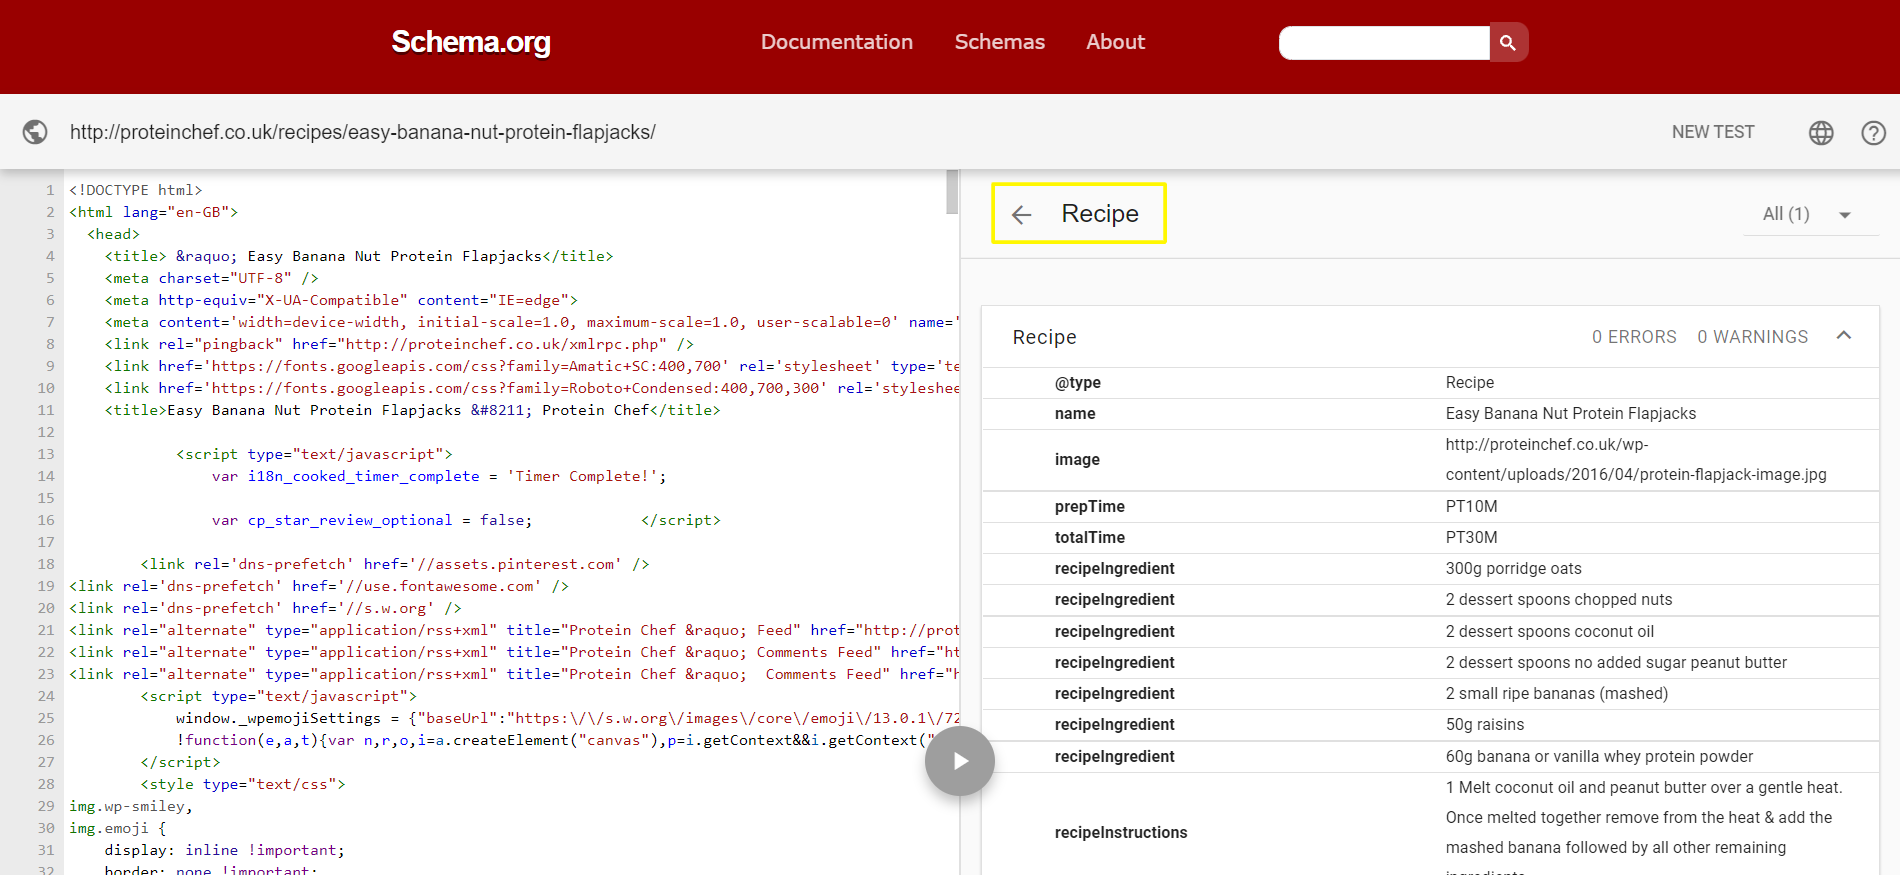Open the Documentation menu
1900x875 pixels.
pyautogui.click(x=837, y=42)
